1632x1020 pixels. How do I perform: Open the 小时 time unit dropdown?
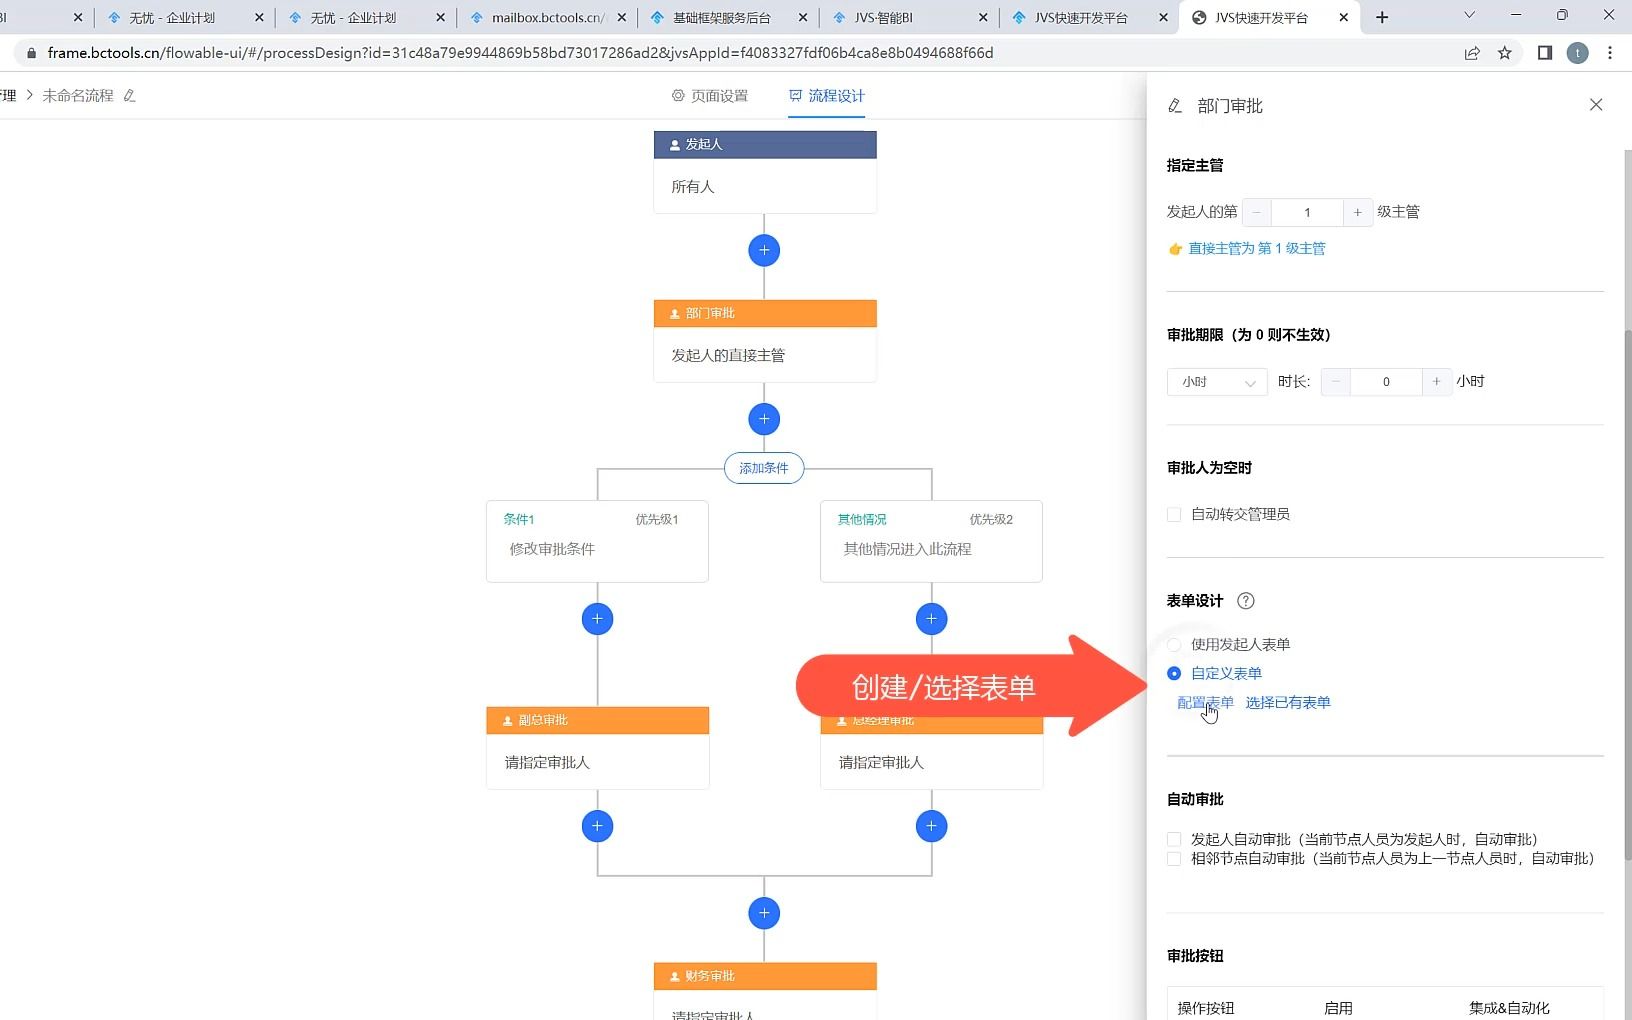[x=1217, y=382]
